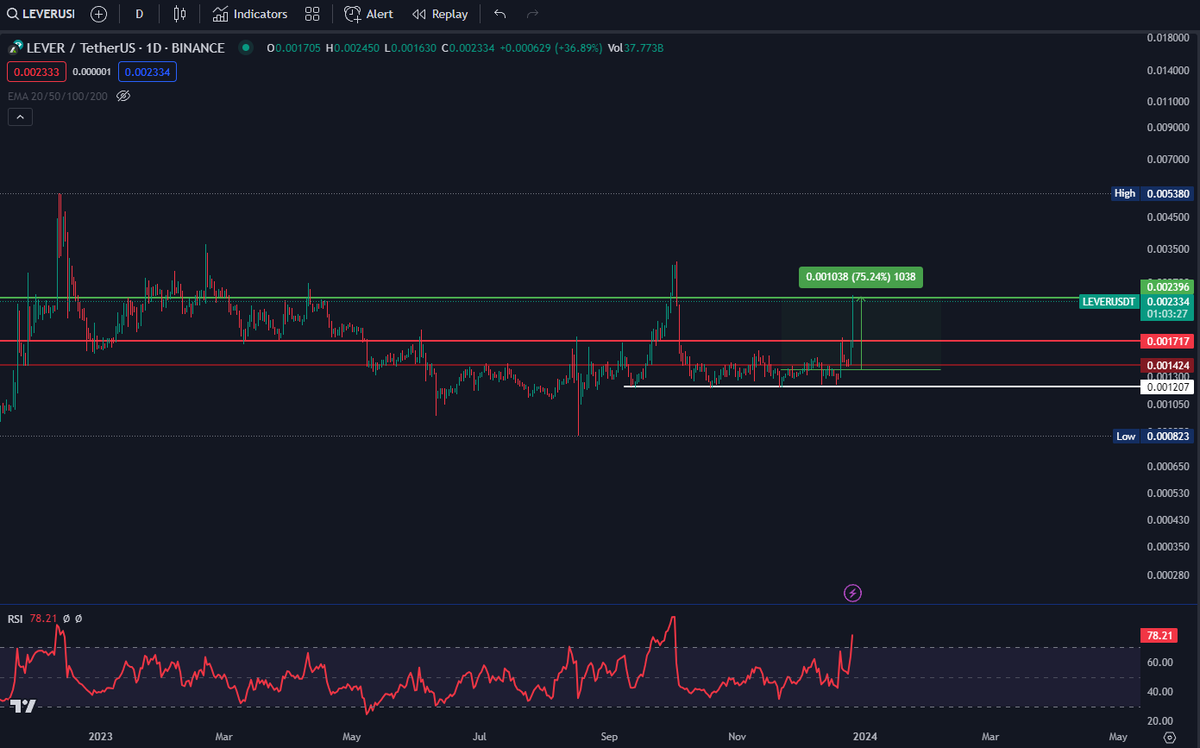Image resolution: width=1200 pixels, height=748 pixels.
Task: Select the 0.002396 green price label
Action: tap(1166, 286)
